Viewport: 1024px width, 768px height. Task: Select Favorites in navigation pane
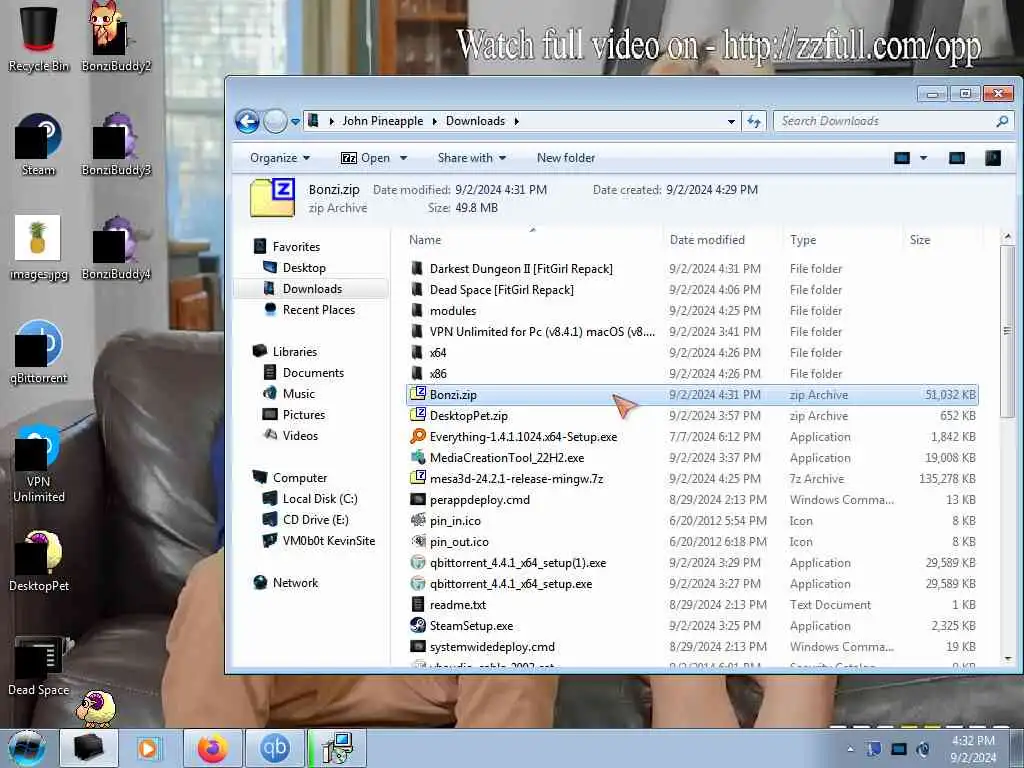(296, 247)
